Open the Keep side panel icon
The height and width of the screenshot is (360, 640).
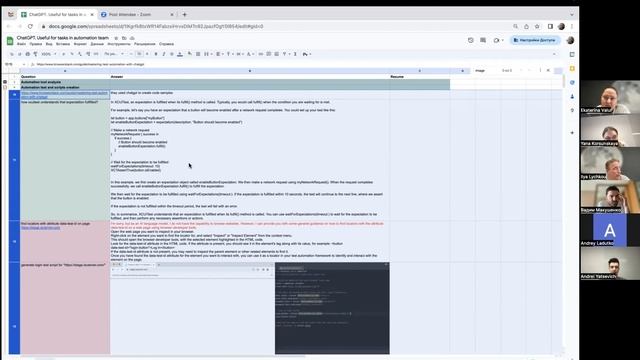(x=572, y=69)
